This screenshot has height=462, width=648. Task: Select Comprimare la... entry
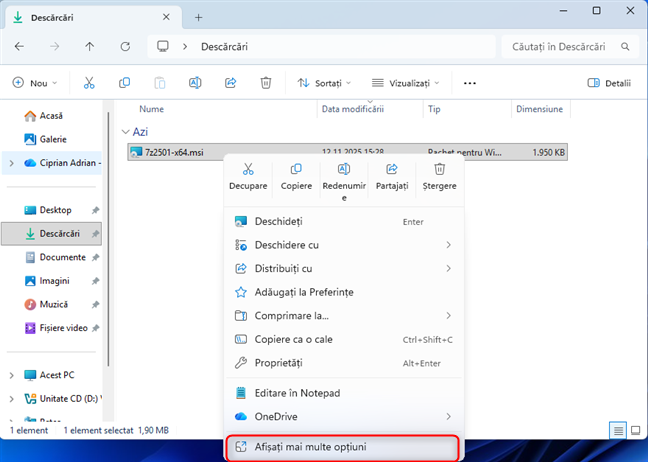343,316
